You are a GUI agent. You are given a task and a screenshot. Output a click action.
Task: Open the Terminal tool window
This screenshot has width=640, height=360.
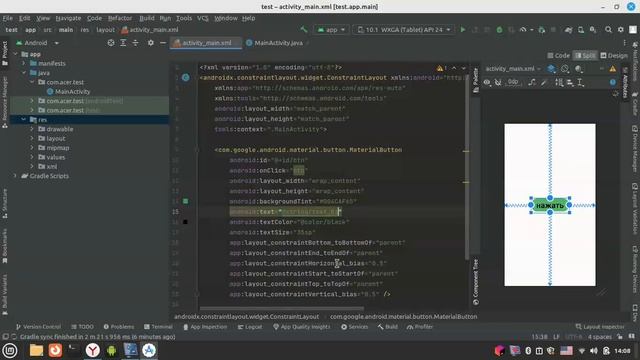click(x=158, y=327)
